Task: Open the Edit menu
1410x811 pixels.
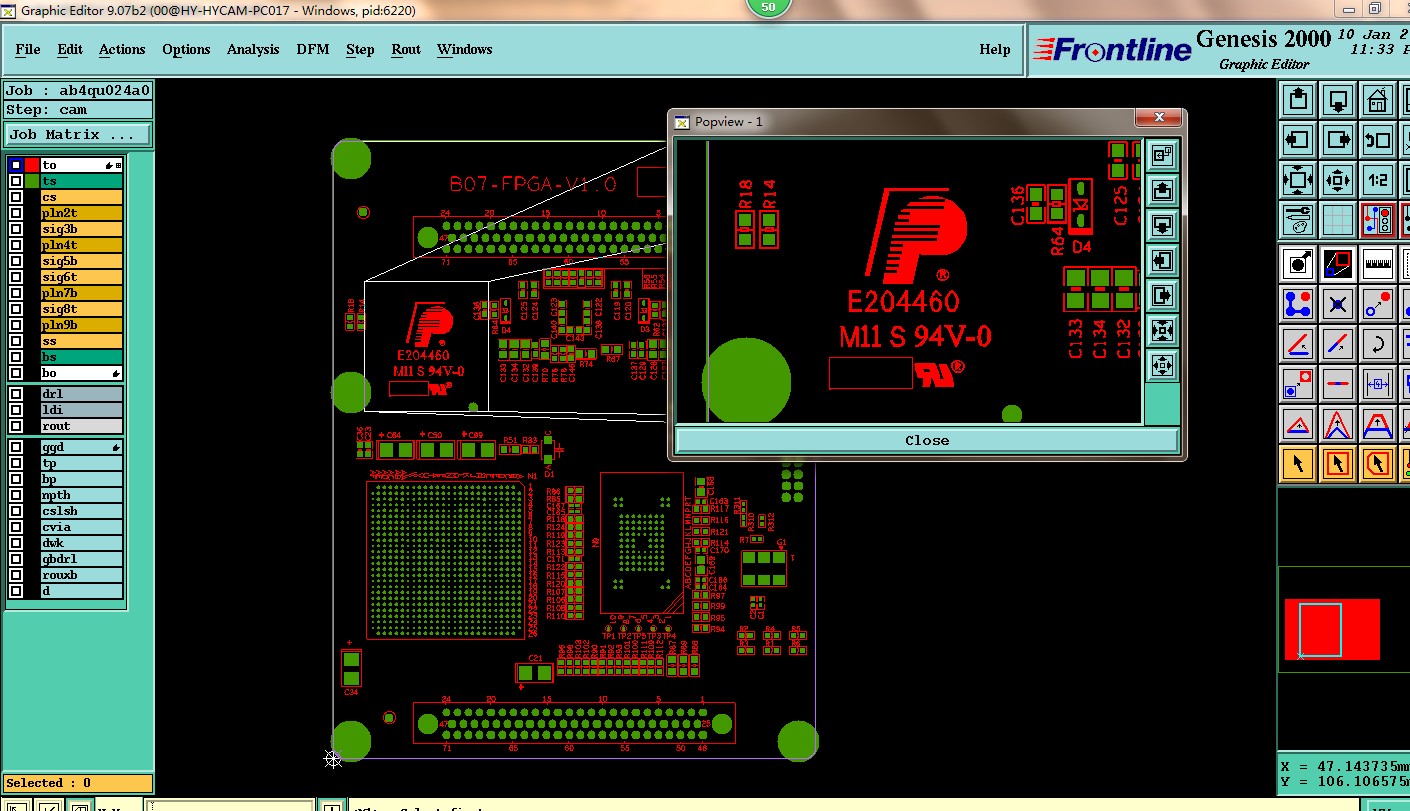Action: [70, 49]
